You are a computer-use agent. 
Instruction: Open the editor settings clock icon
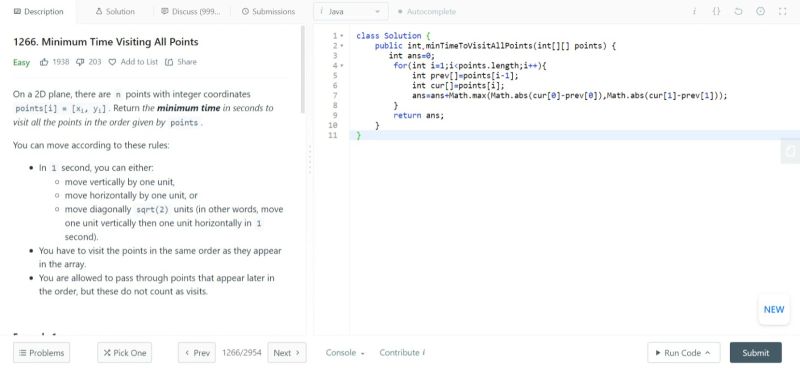(760, 11)
